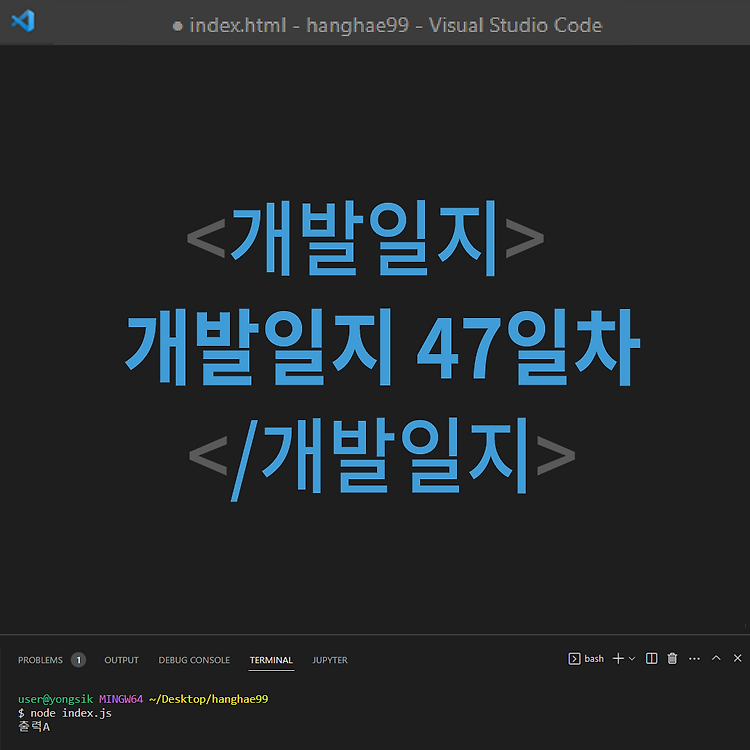Open the launch profile dropdown arrow
The height and width of the screenshot is (750, 750).
pos(632,659)
